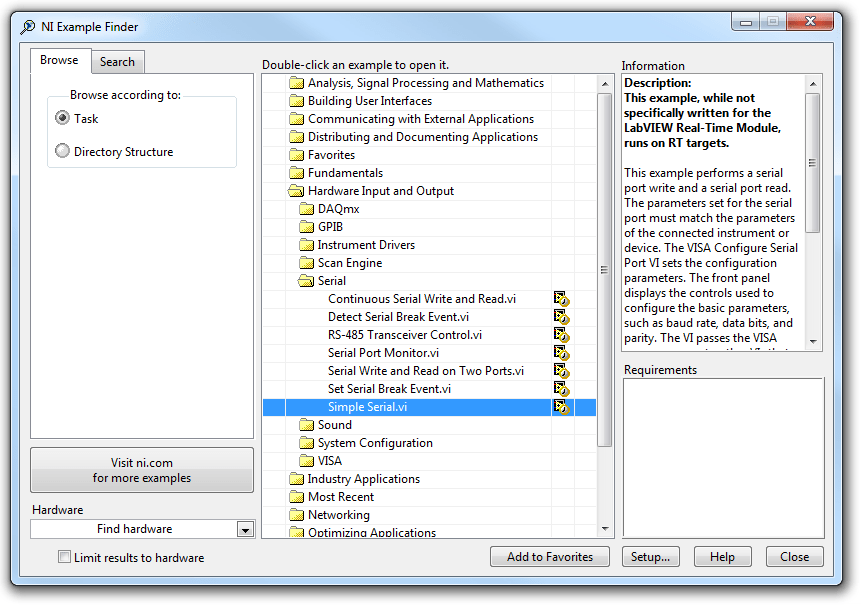Click the GPIB folder icon
The image size is (863, 605).
pos(306,226)
